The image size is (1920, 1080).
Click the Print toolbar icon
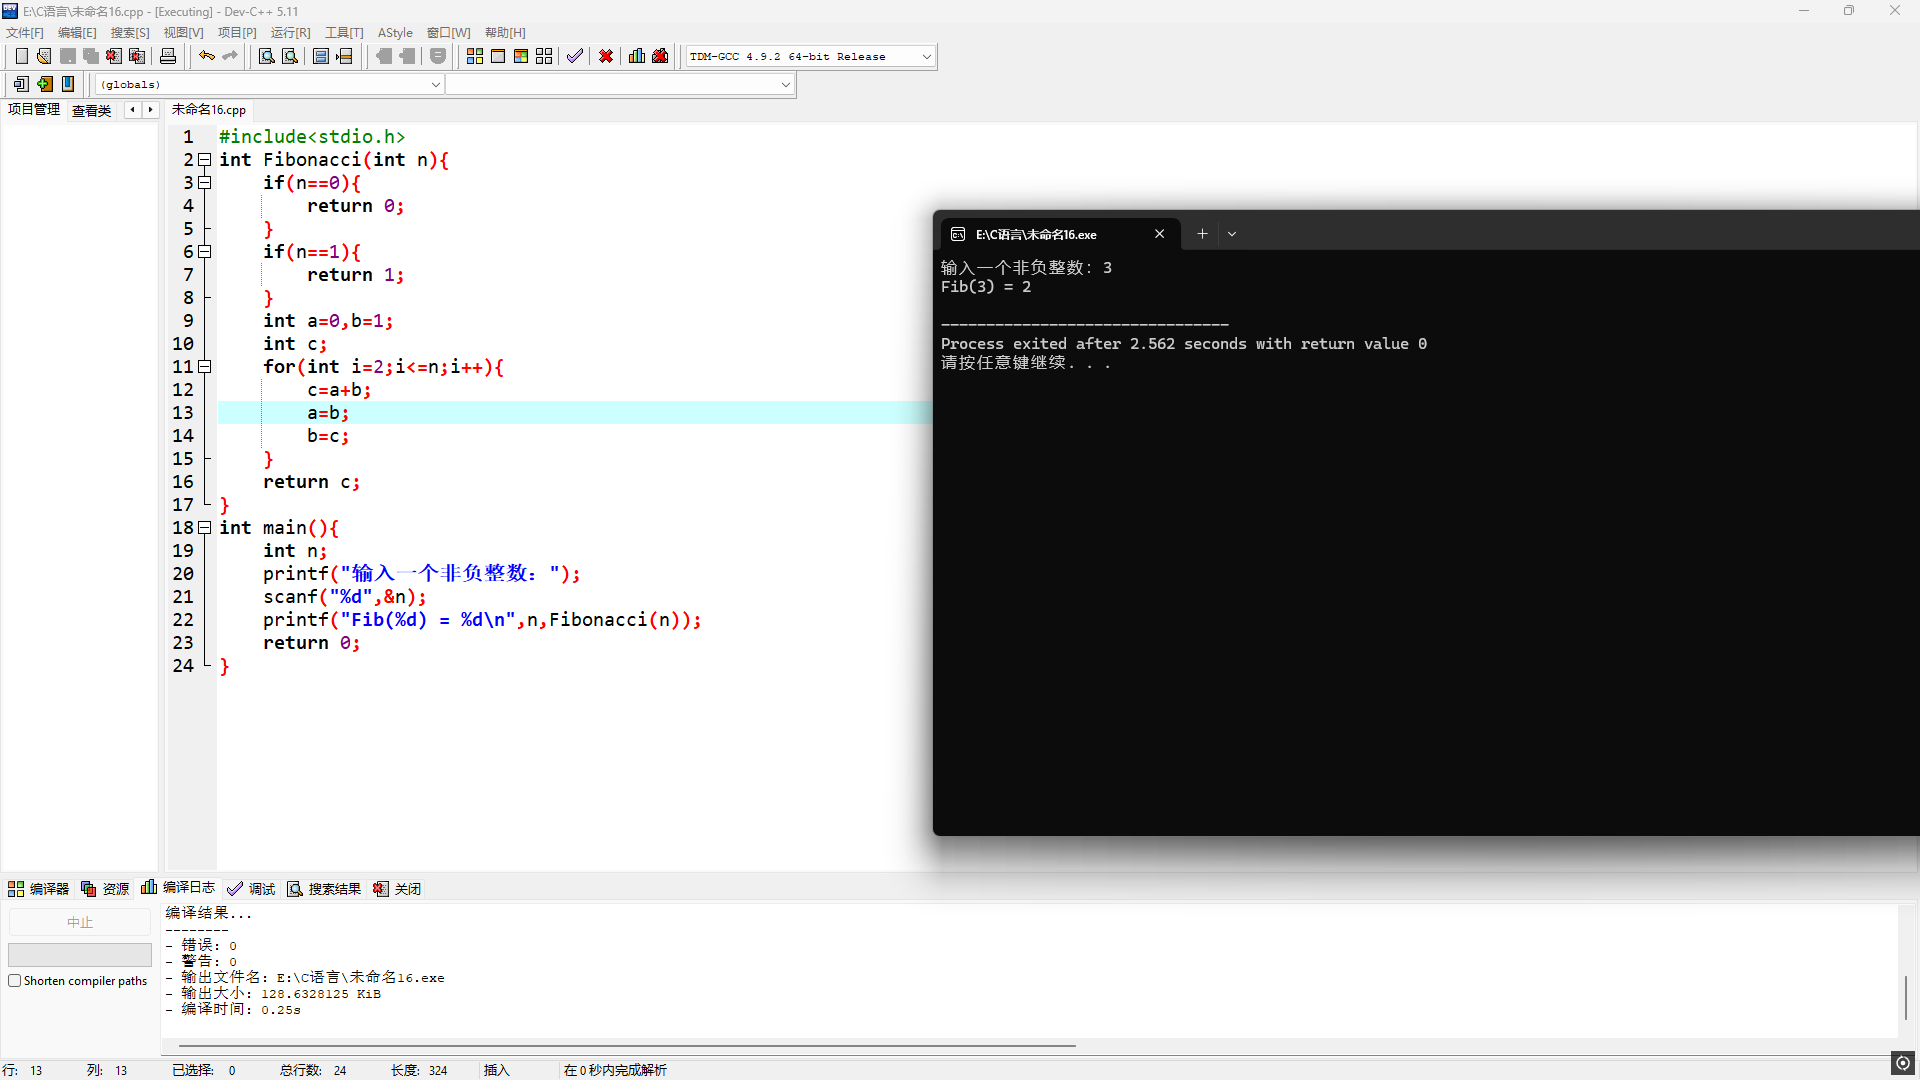168,57
